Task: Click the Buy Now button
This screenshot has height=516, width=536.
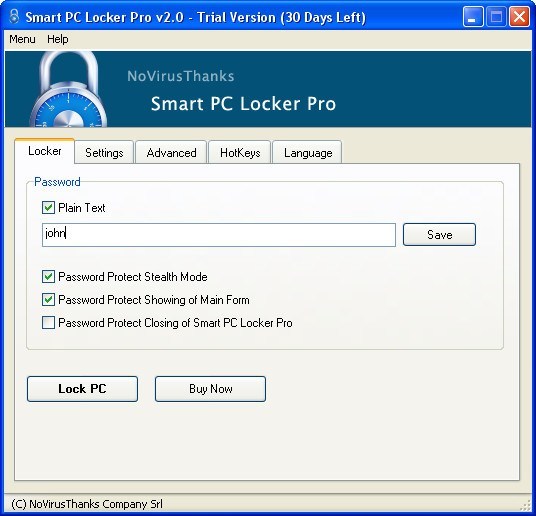Action: point(210,389)
